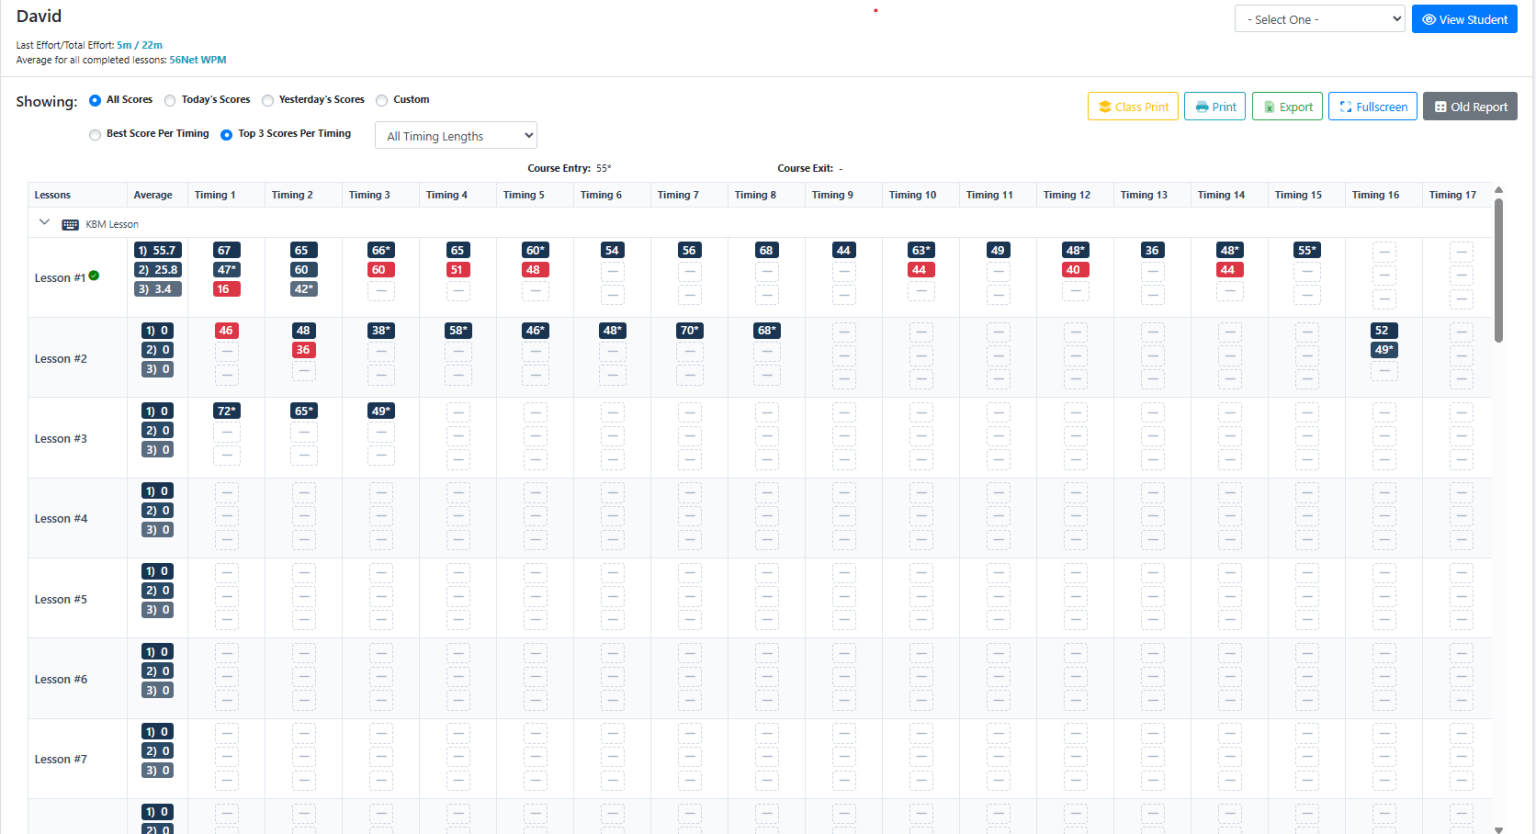This screenshot has height=834, width=1536.
Task: Collapse the KBM Lesson group chevron
Action: click(44, 223)
